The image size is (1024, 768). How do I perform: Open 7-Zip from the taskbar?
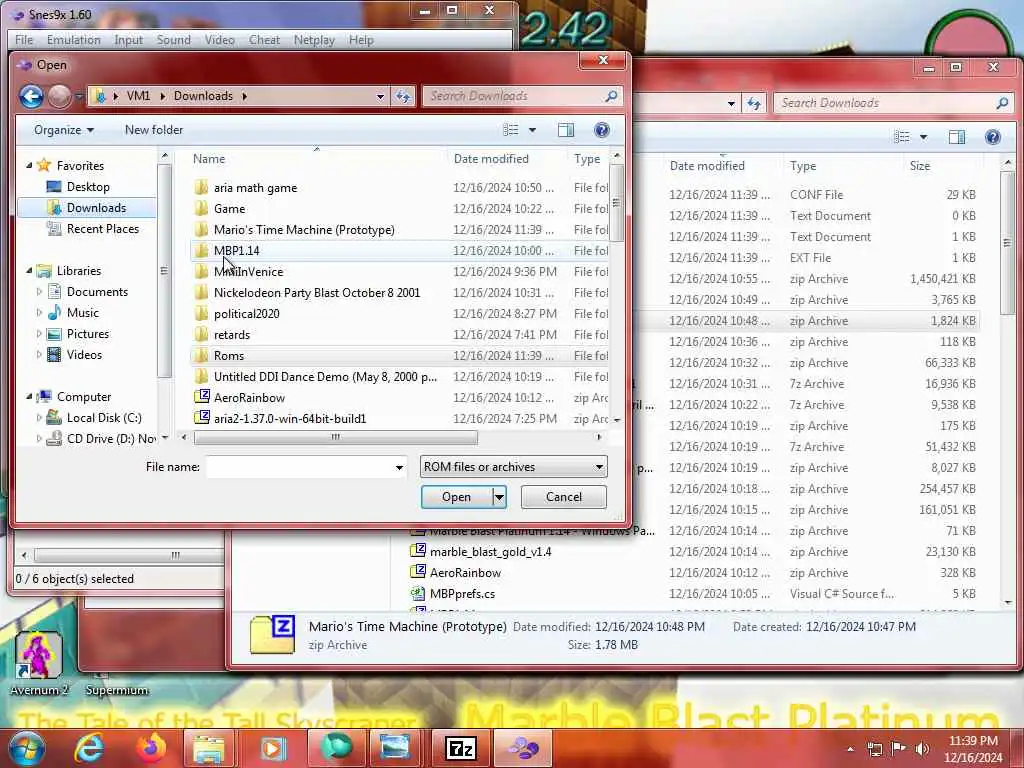461,748
